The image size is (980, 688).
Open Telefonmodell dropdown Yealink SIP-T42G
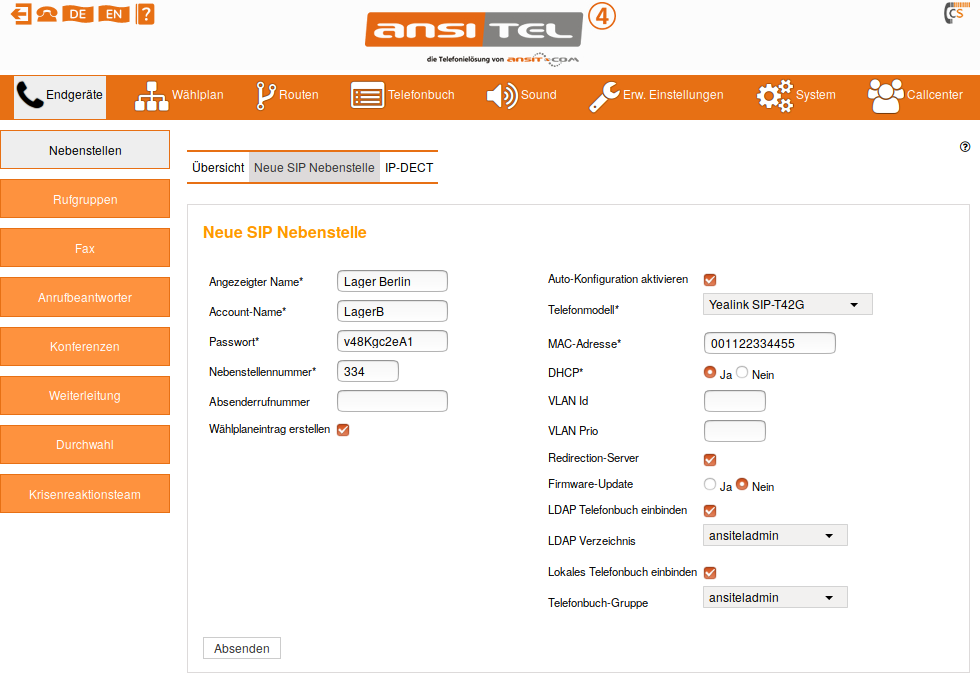pyautogui.click(x=788, y=305)
